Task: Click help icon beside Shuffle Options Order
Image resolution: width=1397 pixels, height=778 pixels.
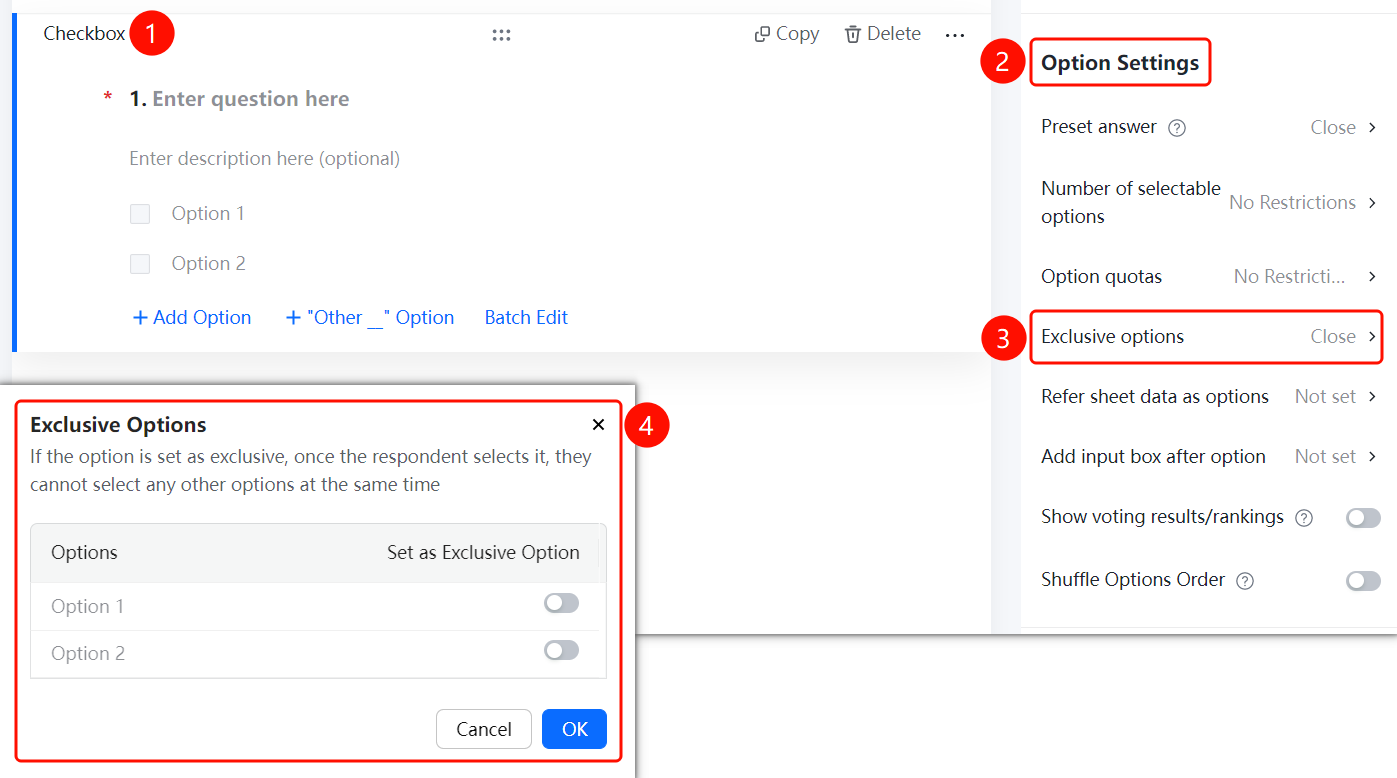Action: point(1245,581)
